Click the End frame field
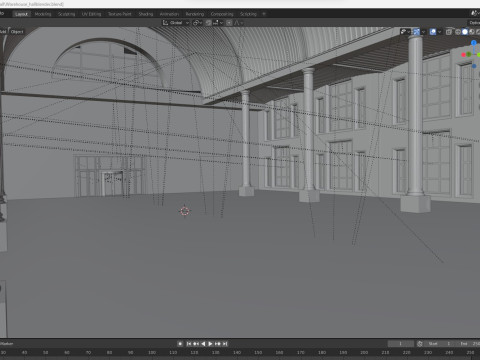The height and width of the screenshot is (360, 480). [468, 344]
